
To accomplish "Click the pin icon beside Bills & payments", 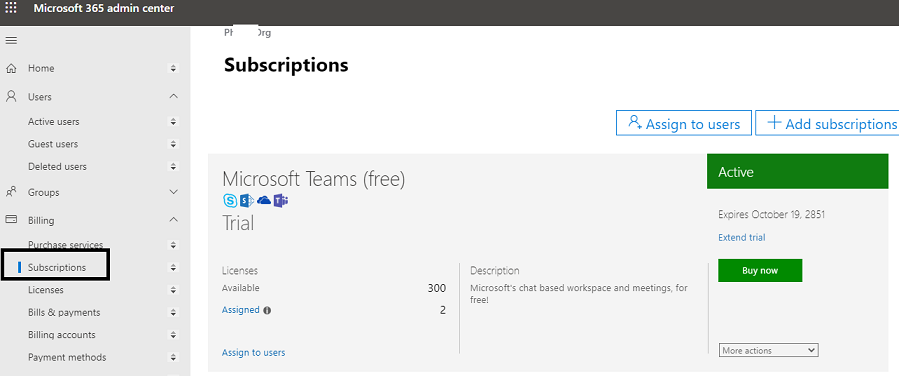I will click(x=173, y=312).
